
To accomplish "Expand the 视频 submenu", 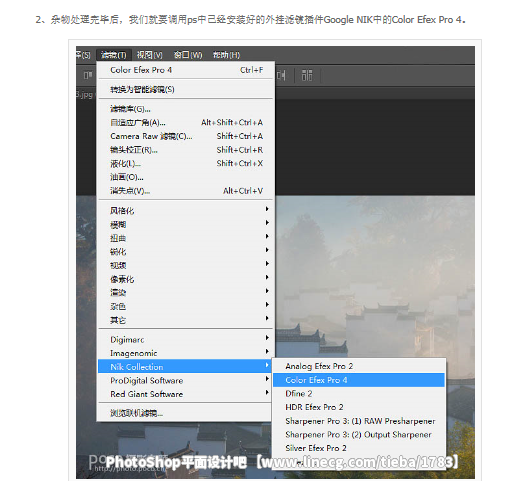I will 186,265.
